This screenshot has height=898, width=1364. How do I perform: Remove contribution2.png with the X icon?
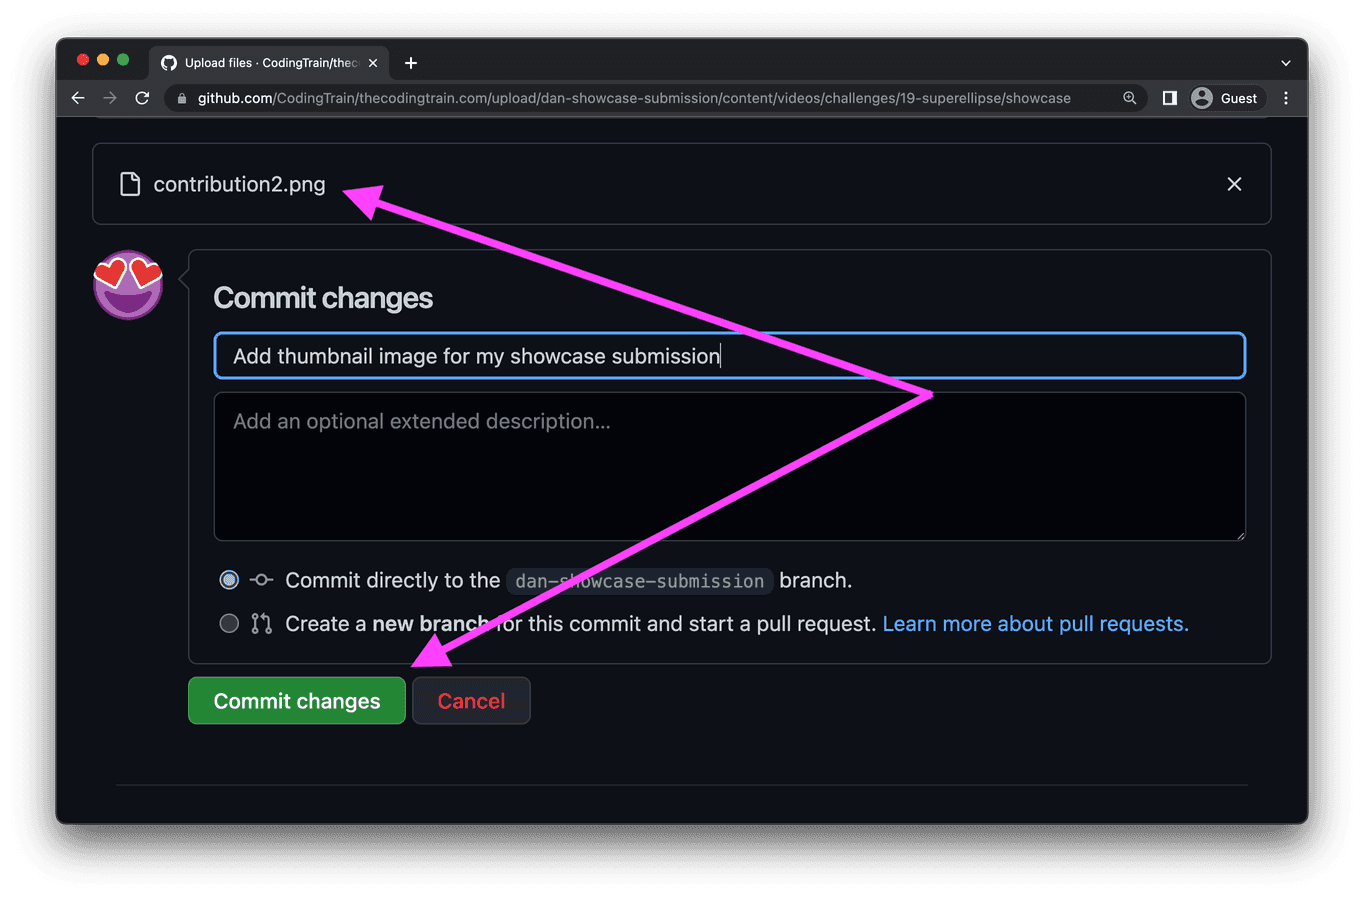(1234, 184)
